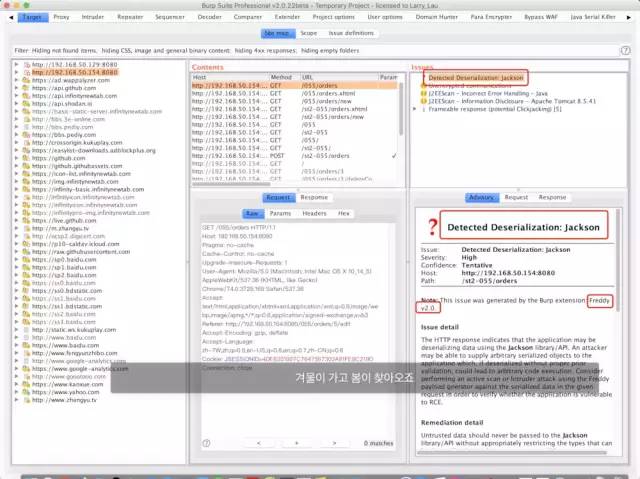Image resolution: width=640 pixels, height=479 pixels.
Task: Click the J2EEScan Incorrect Error Handling issue icon
Action: click(x=424, y=93)
